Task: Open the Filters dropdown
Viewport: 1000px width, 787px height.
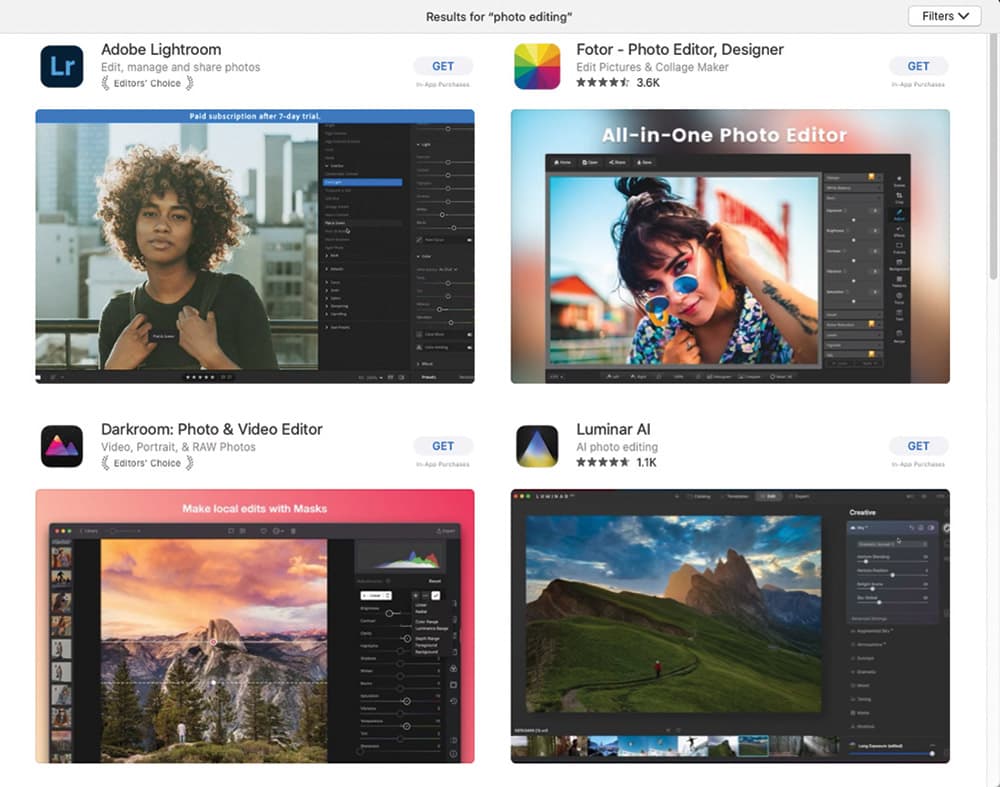Action: tap(945, 17)
